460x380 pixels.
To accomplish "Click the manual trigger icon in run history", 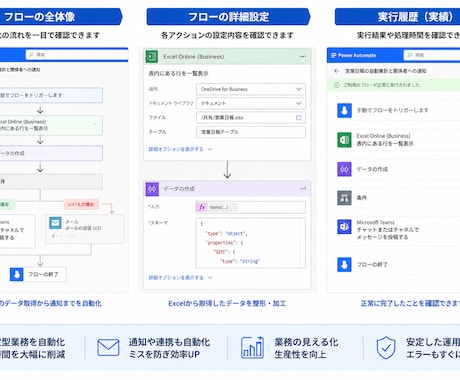I will (x=344, y=111).
